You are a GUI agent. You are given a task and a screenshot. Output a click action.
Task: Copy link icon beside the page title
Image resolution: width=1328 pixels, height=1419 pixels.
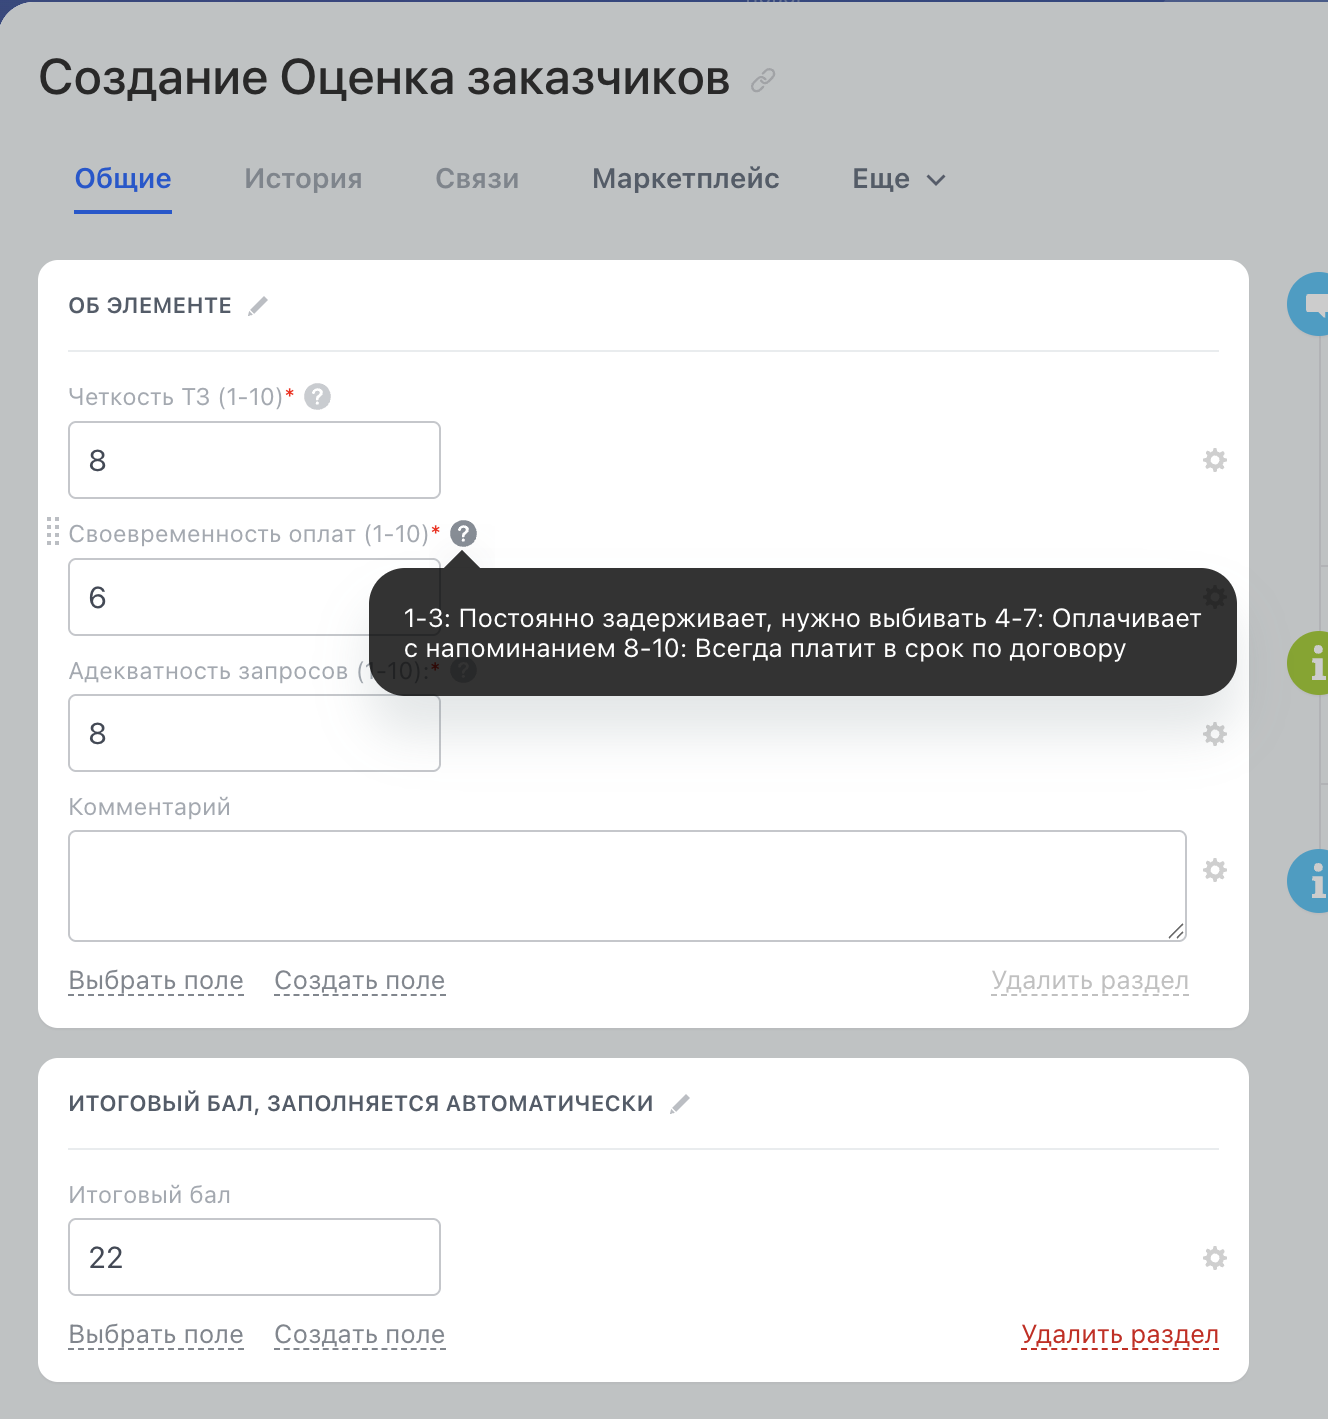click(763, 80)
